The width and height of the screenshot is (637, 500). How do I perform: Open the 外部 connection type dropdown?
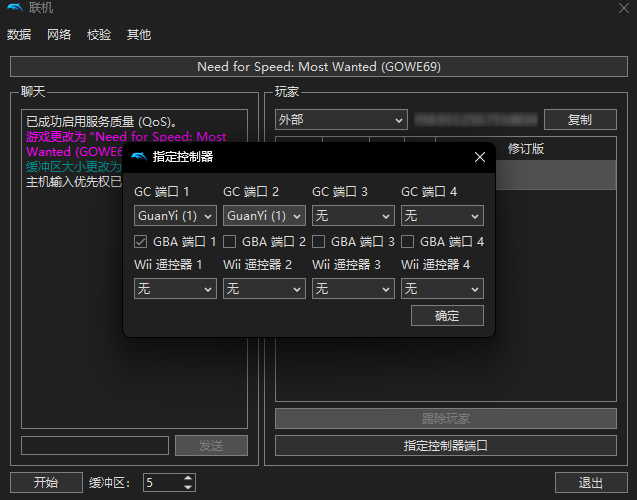(x=341, y=120)
